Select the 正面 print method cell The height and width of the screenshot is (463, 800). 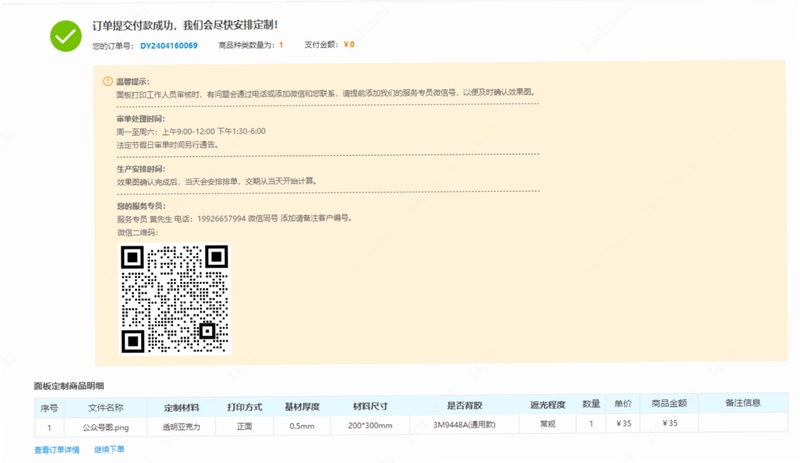[244, 426]
